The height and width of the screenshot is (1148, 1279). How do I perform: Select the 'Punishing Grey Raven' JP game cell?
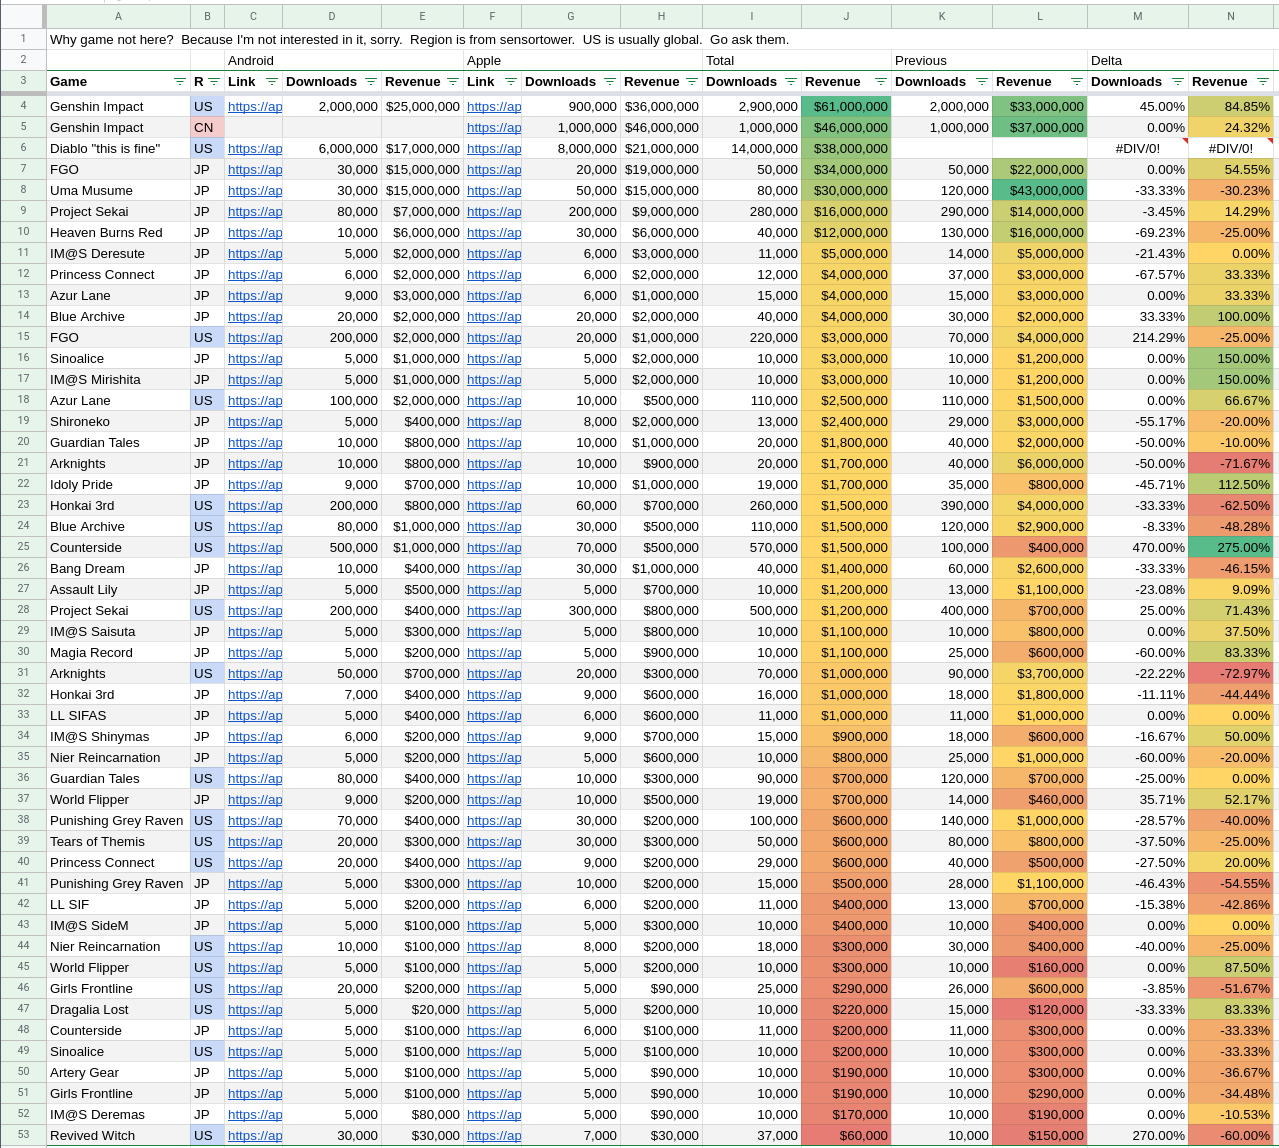[x=118, y=884]
